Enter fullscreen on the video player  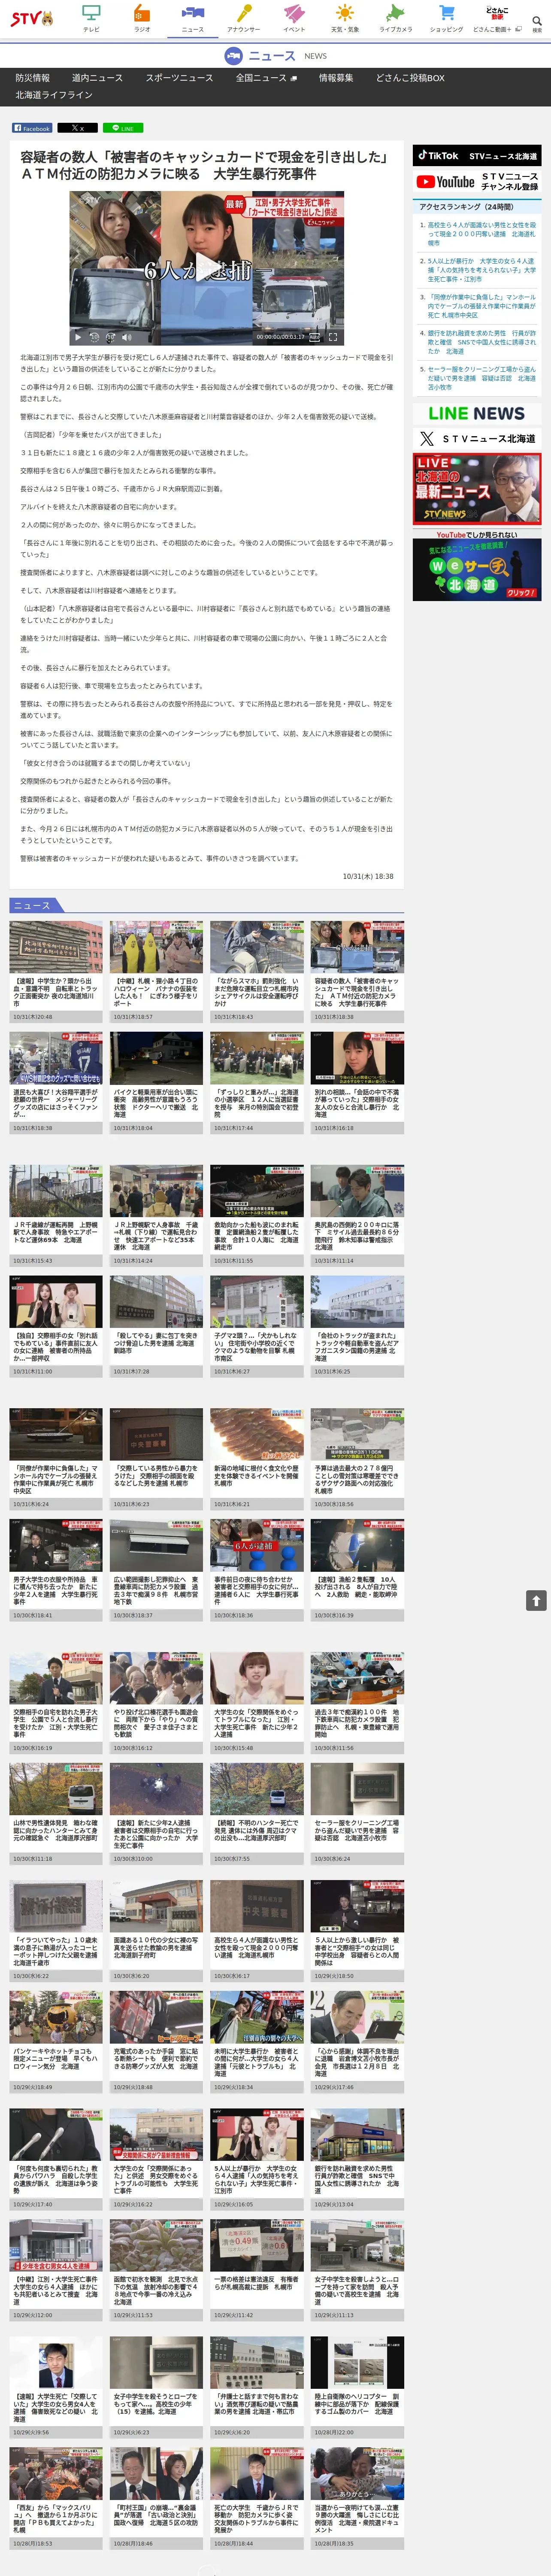333,337
